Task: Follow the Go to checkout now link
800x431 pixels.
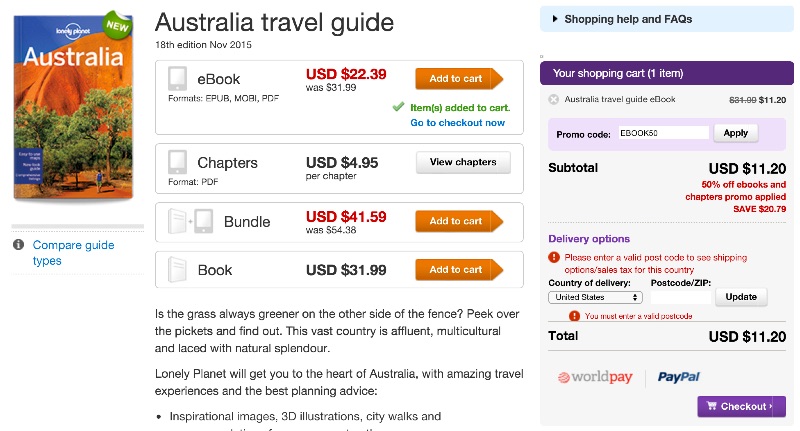Action: (x=458, y=123)
